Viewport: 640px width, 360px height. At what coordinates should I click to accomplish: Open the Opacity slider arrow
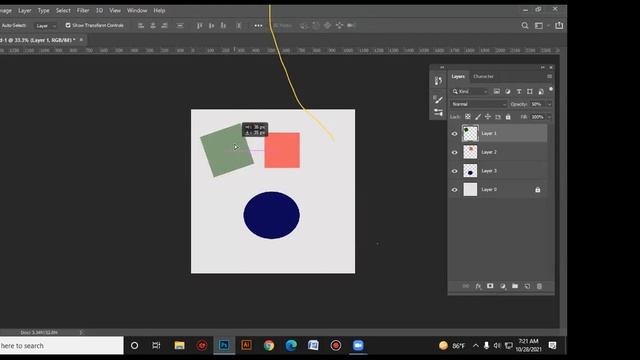click(549, 104)
